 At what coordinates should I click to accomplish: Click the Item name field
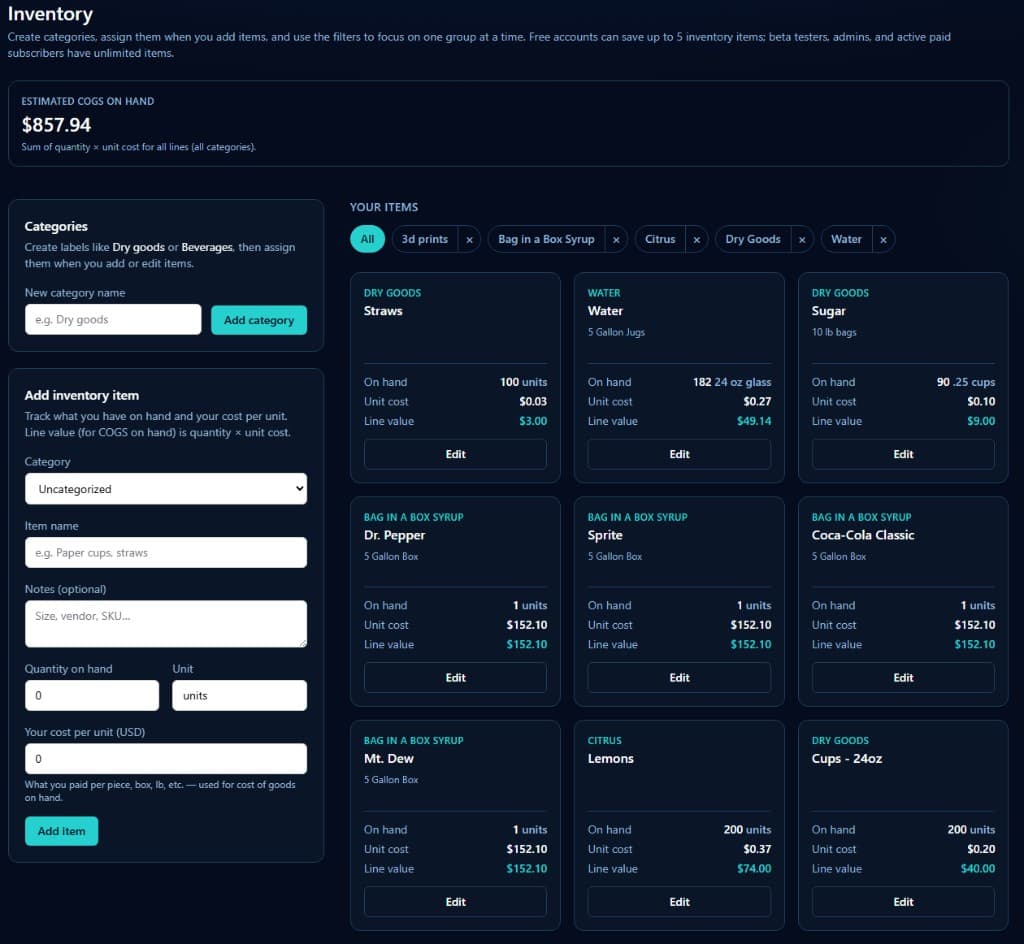pos(165,552)
